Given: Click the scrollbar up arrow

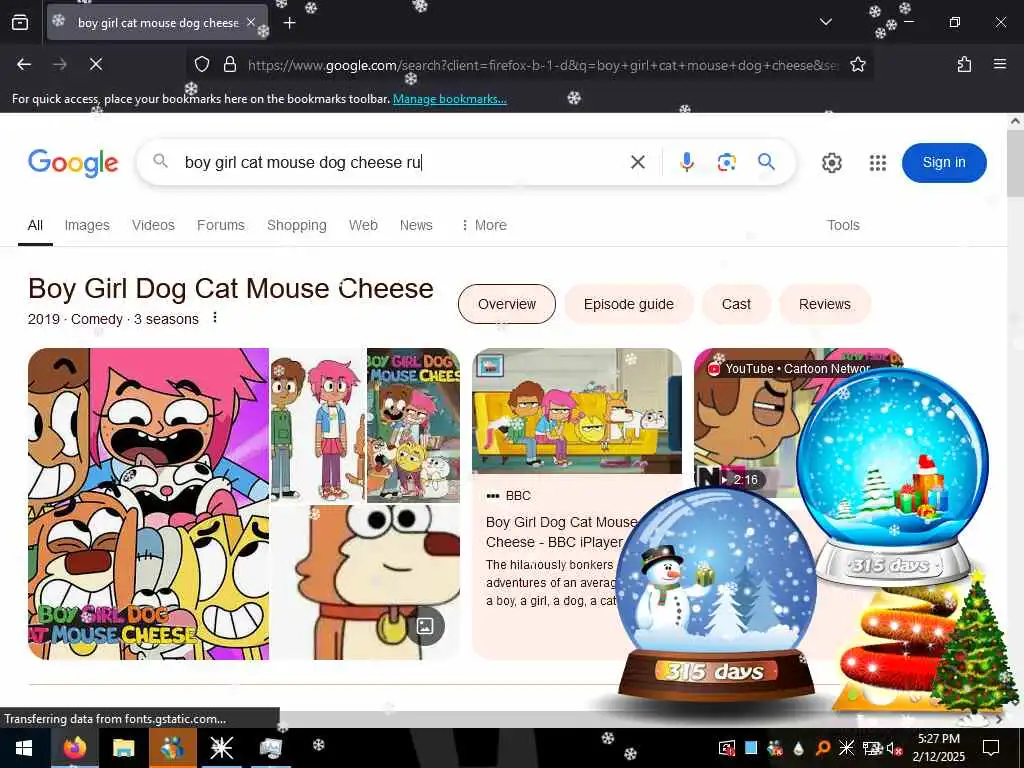Looking at the screenshot, I should [x=1016, y=121].
